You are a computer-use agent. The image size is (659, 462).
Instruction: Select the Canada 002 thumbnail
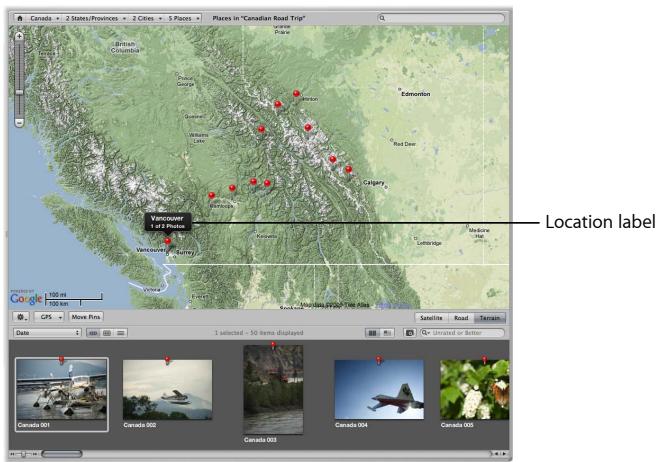[x=167, y=390]
